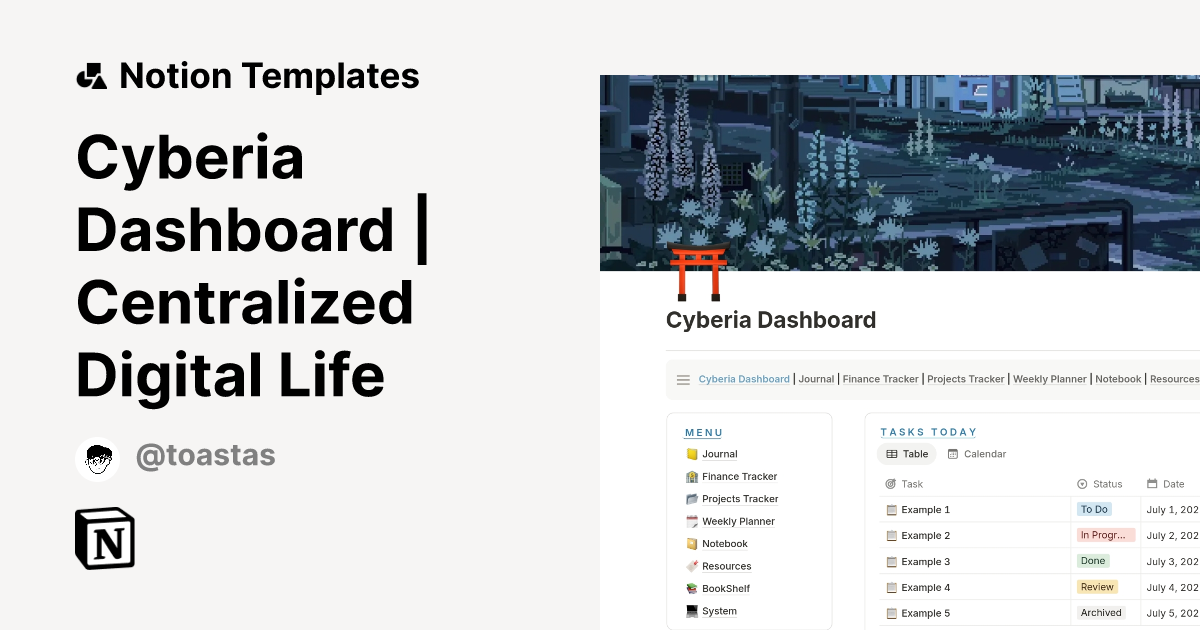Click the black Notion cube logo
The height and width of the screenshot is (630, 1200).
(105, 539)
